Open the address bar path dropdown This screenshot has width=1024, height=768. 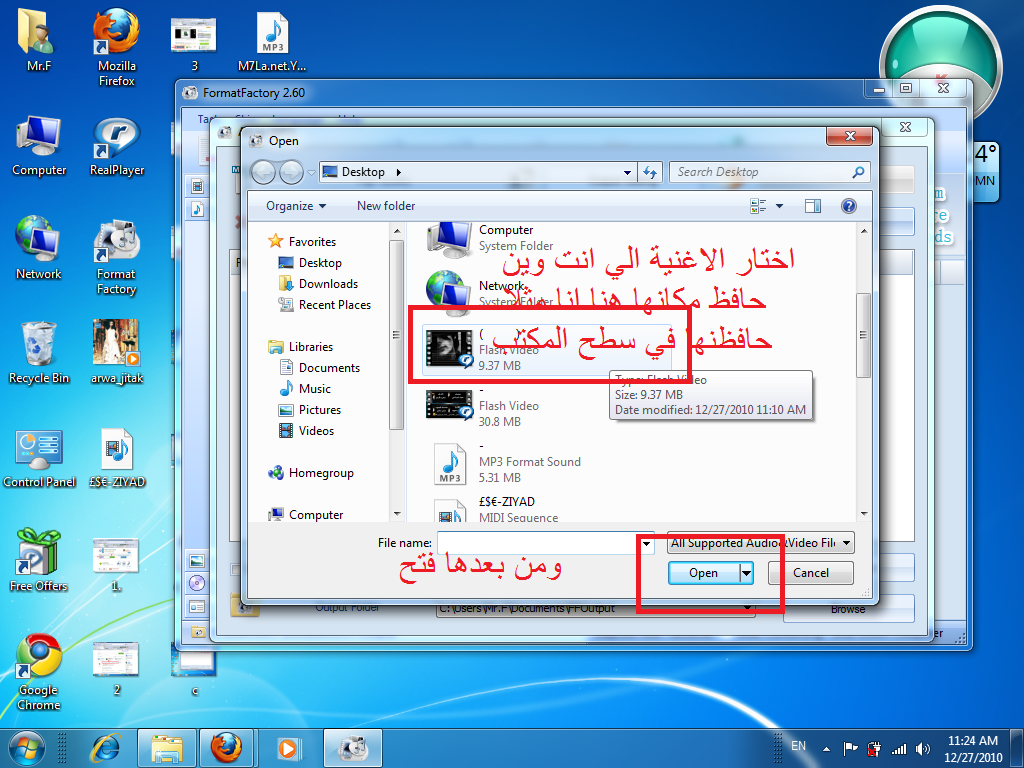point(627,172)
